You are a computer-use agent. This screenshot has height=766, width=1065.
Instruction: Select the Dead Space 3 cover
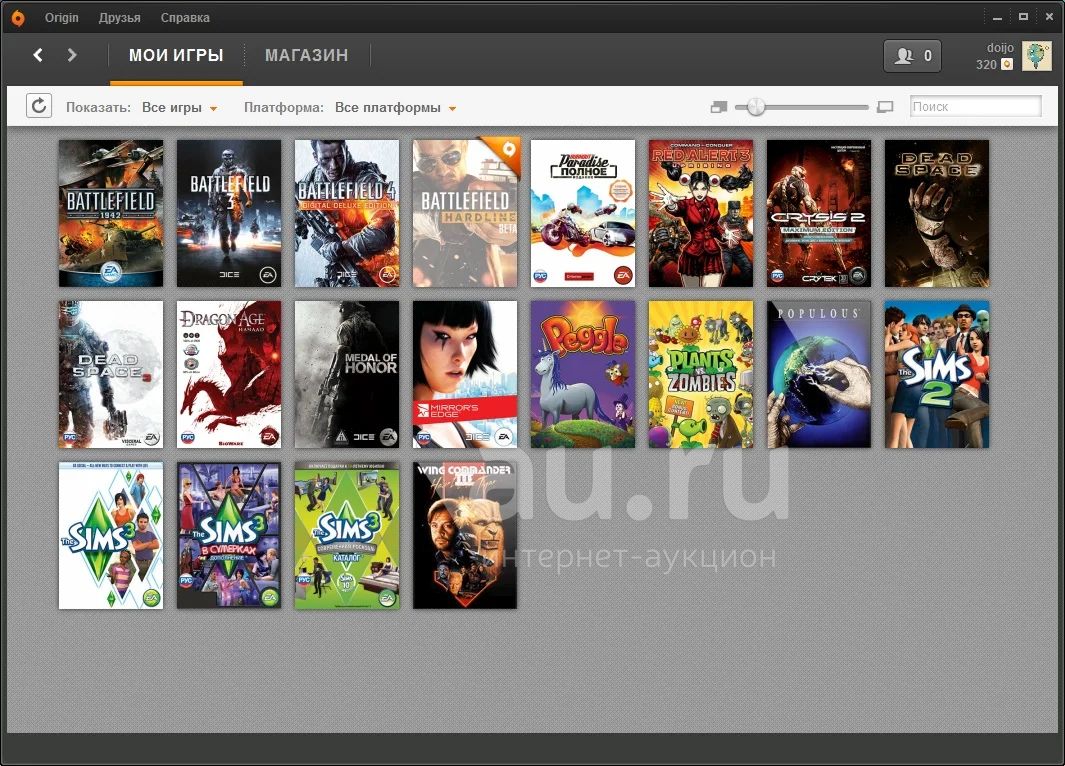pyautogui.click(x=111, y=374)
